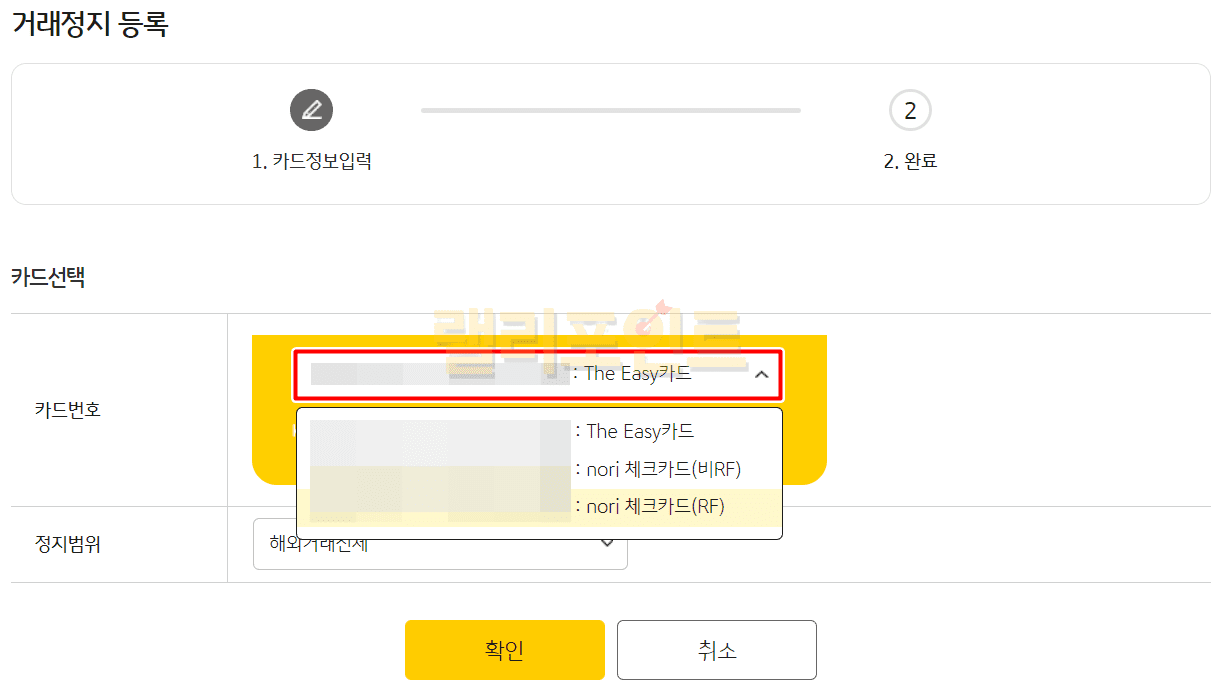
Task: Click the 정지범위 dropdown arrow
Action: click(x=607, y=543)
